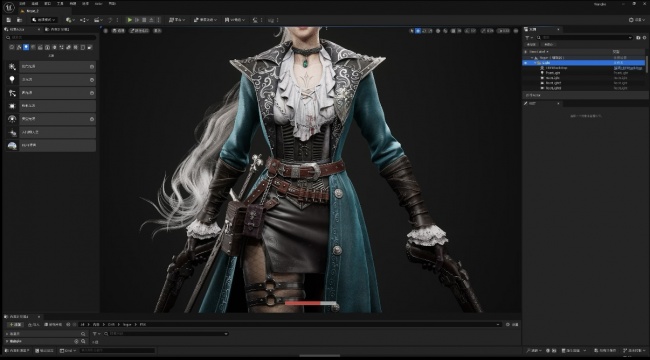The height and width of the screenshot is (360, 650).
Task: Toggle visibility eye of selected Light folder
Action: pos(525,63)
